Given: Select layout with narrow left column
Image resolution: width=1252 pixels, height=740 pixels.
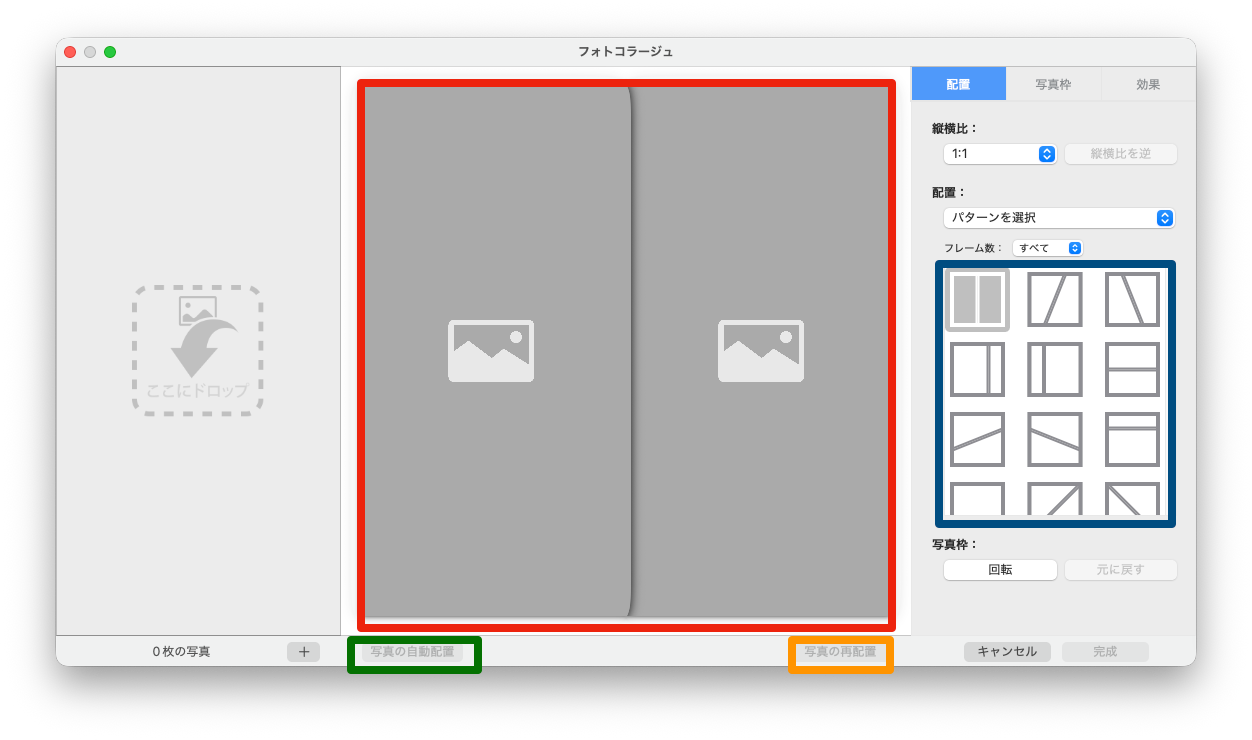Looking at the screenshot, I should point(1055,369).
